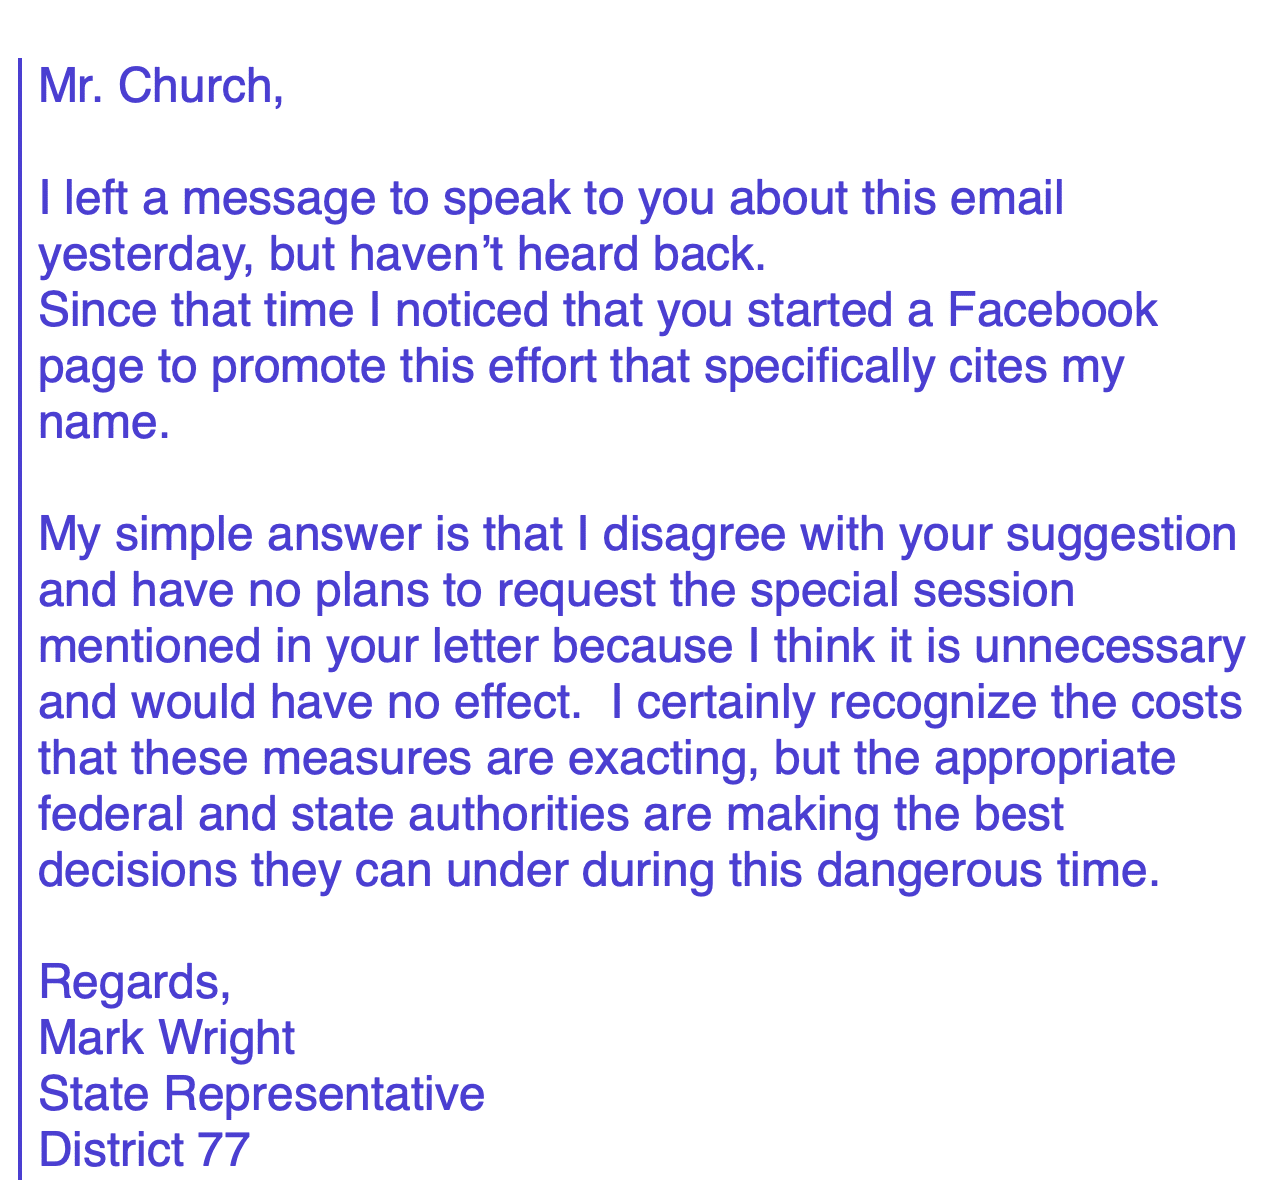The height and width of the screenshot is (1180, 1286).
Task: Click the "Regards," closing line
Action: point(135,983)
